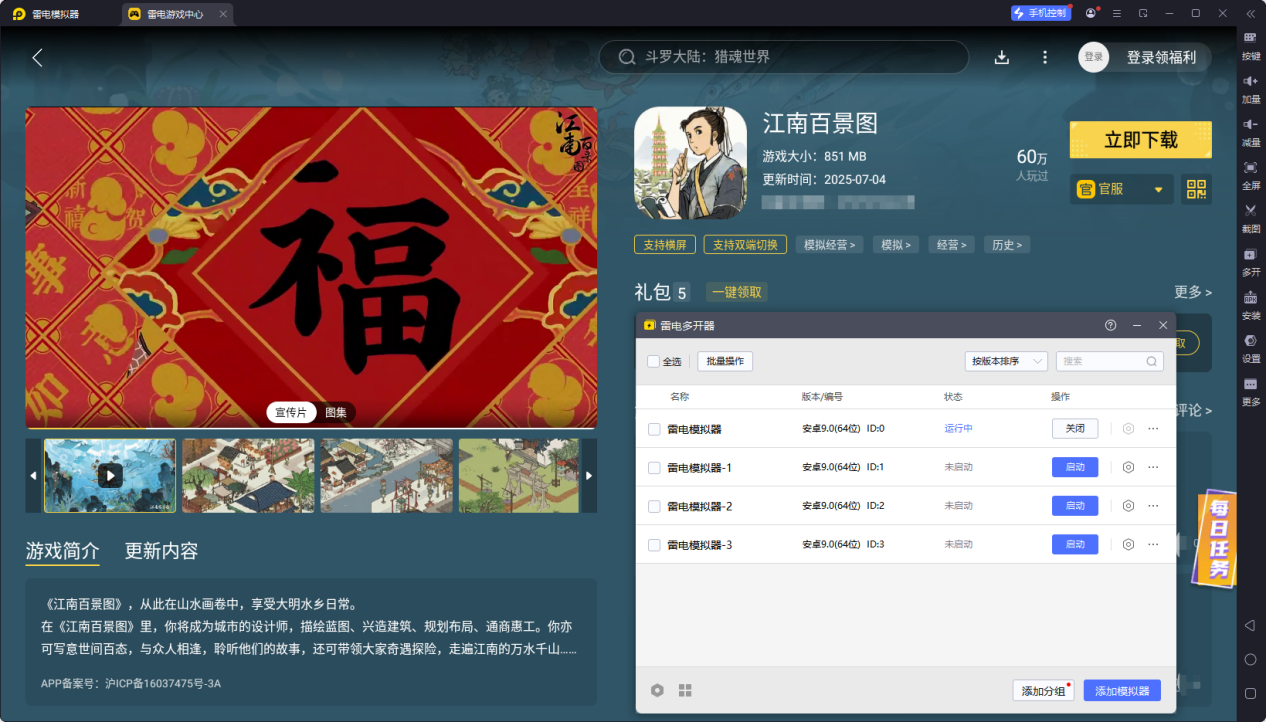
Task: Open 多开 multi-instance sidebar icon
Action: [1251, 260]
